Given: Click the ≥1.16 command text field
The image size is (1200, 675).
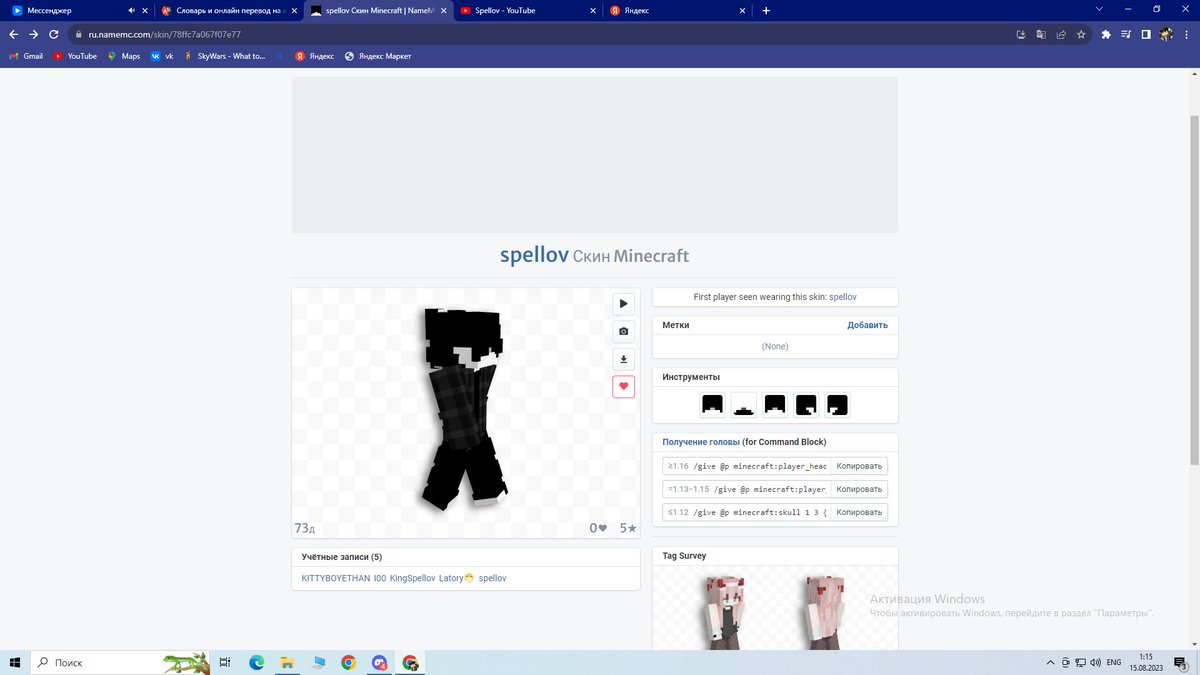Looking at the screenshot, I should (x=747, y=466).
